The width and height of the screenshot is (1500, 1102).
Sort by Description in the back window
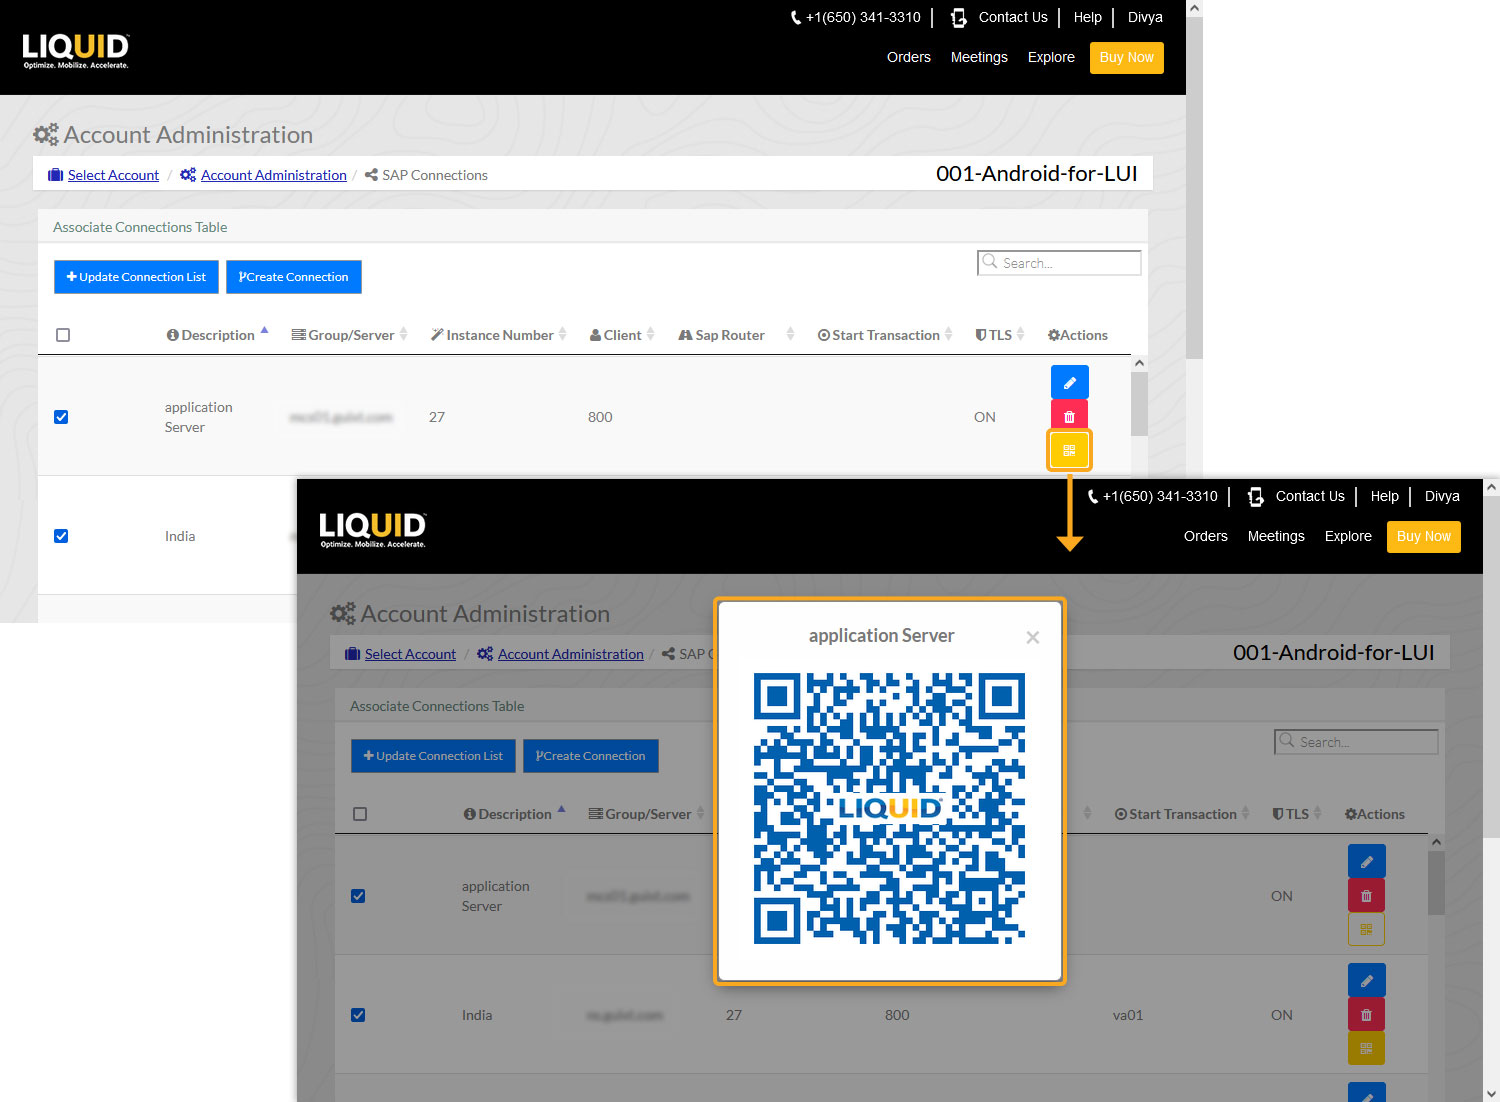click(217, 335)
